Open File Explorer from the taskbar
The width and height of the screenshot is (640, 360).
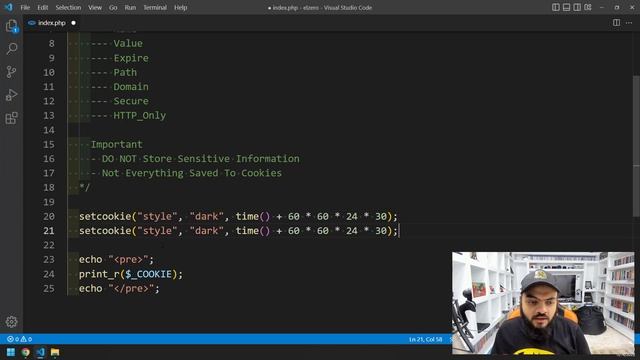(x=55, y=352)
